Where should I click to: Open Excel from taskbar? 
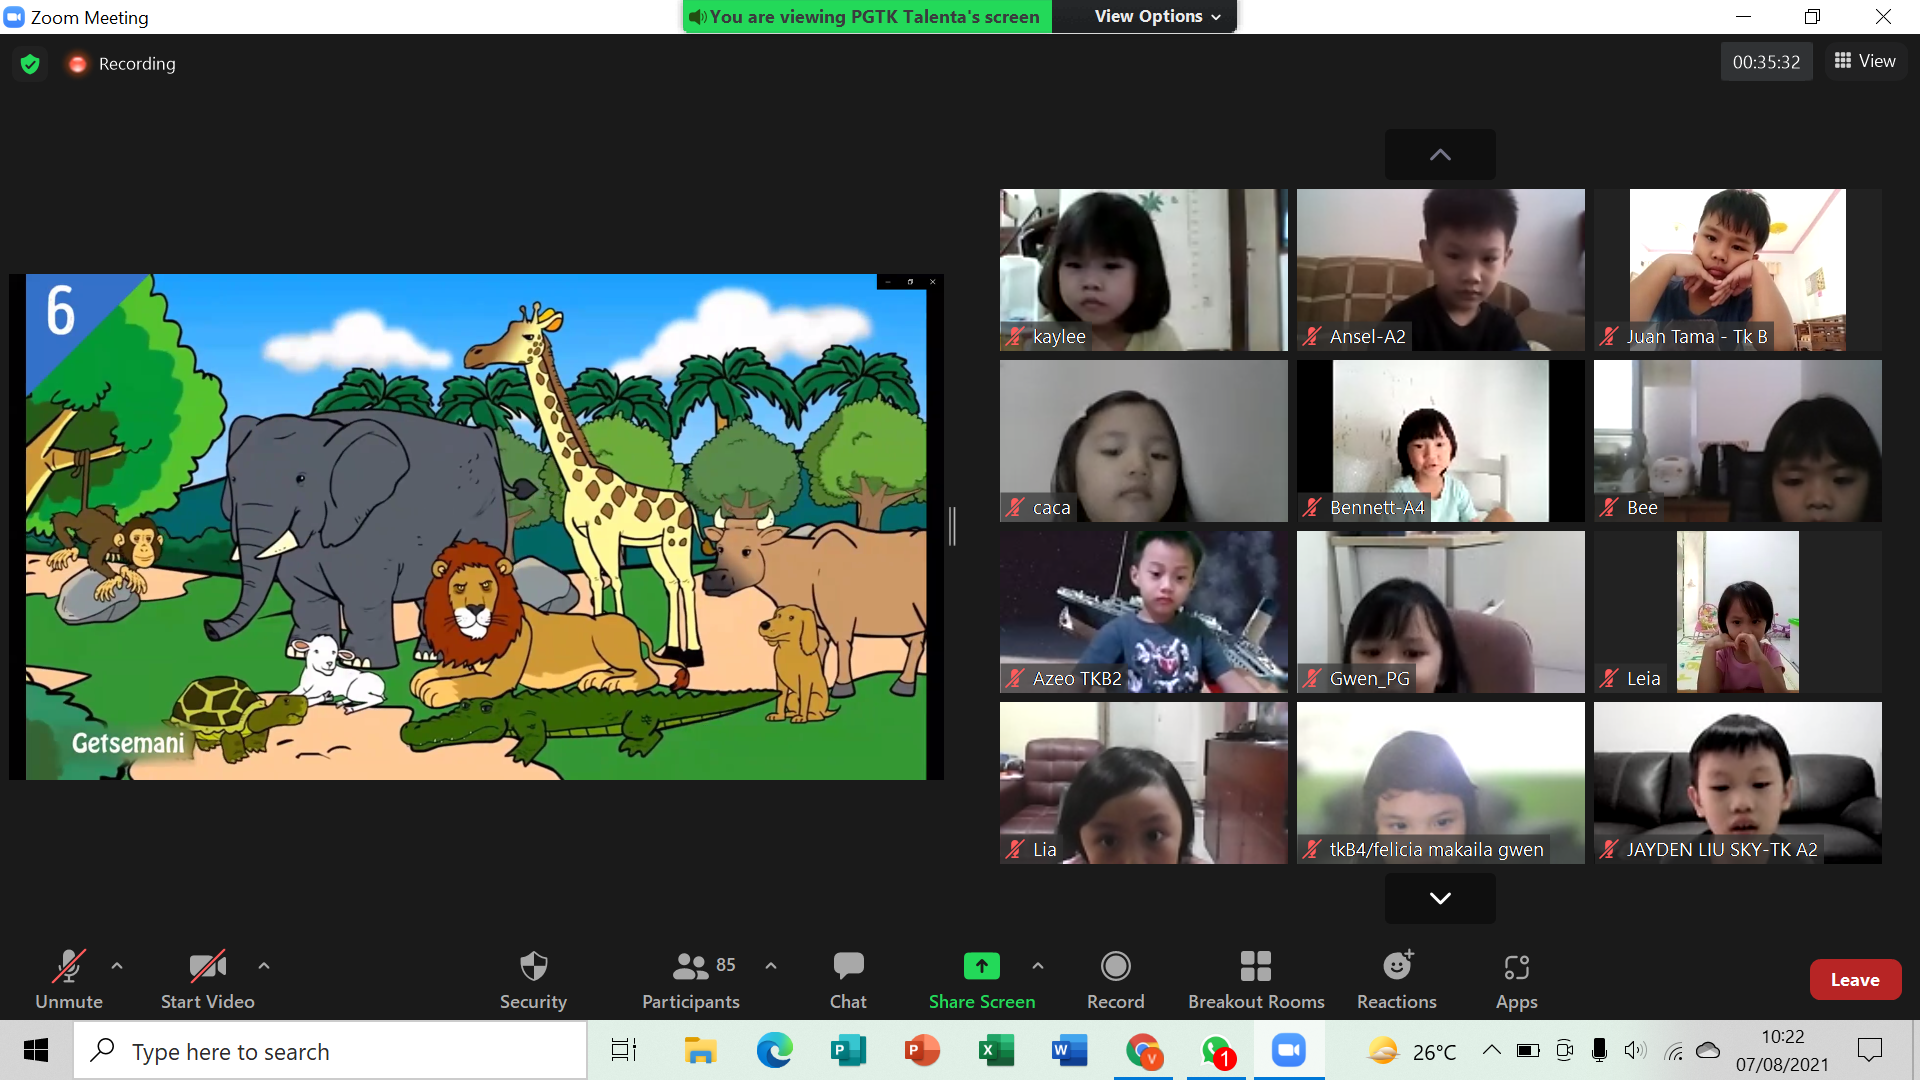(x=996, y=1051)
